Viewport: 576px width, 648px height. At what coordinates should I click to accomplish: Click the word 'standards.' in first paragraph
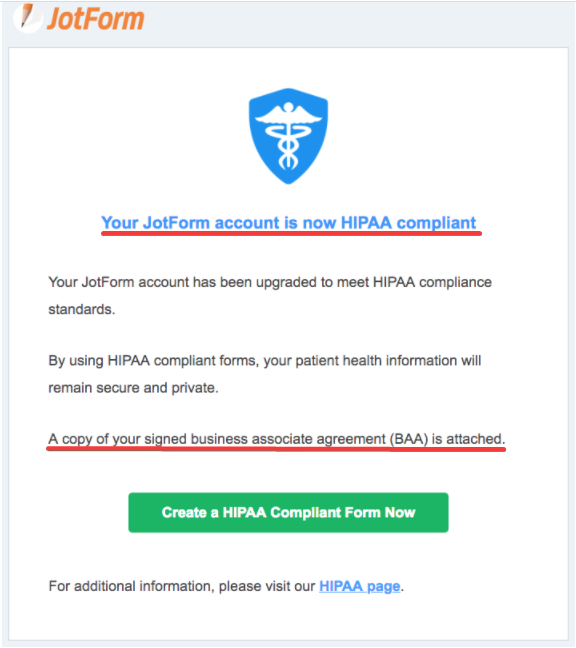pos(82,310)
